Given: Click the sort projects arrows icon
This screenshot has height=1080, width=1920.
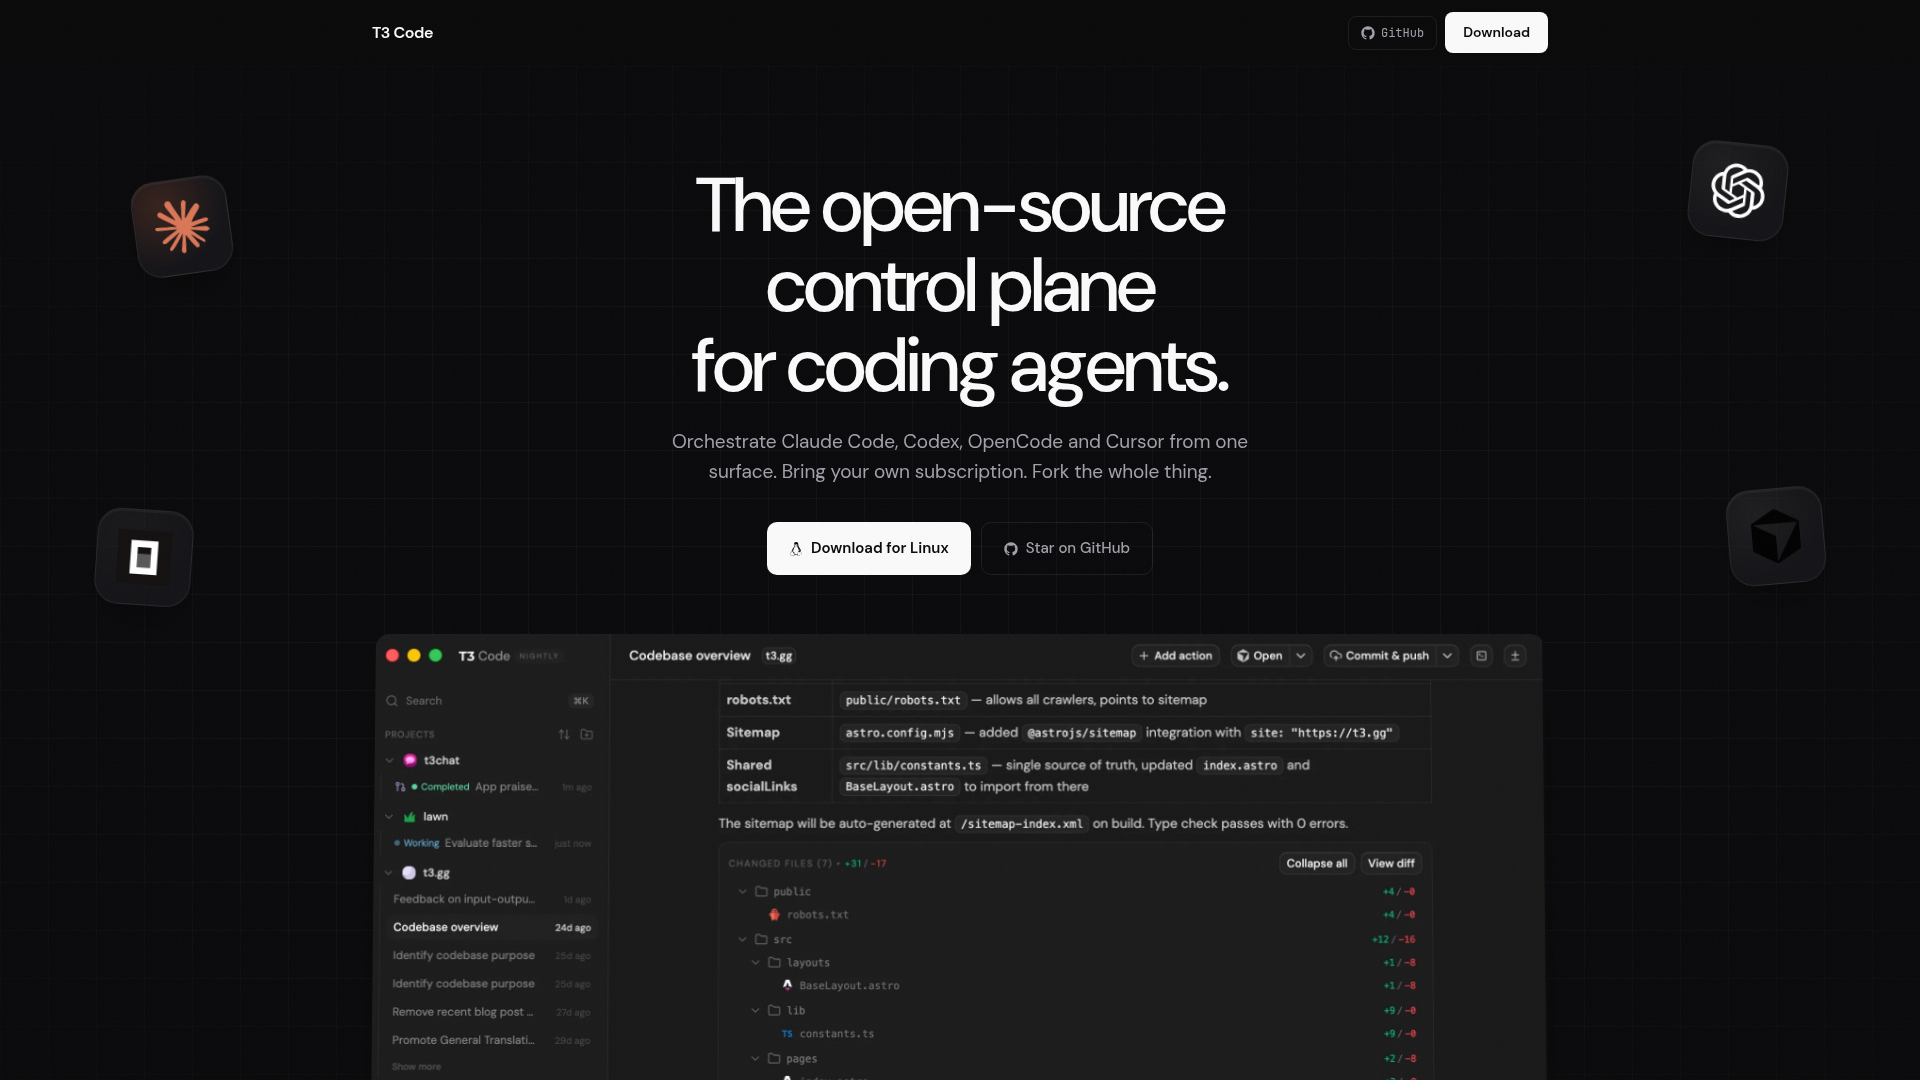Looking at the screenshot, I should pyautogui.click(x=564, y=734).
